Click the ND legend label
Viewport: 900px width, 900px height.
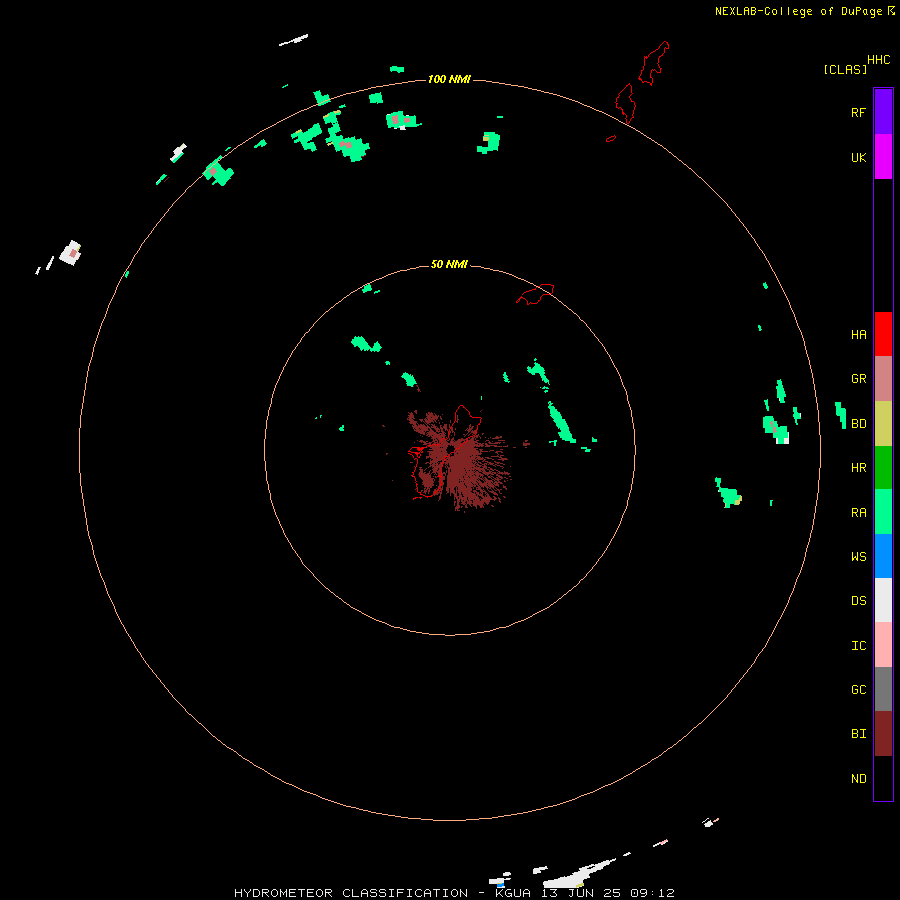point(858,779)
